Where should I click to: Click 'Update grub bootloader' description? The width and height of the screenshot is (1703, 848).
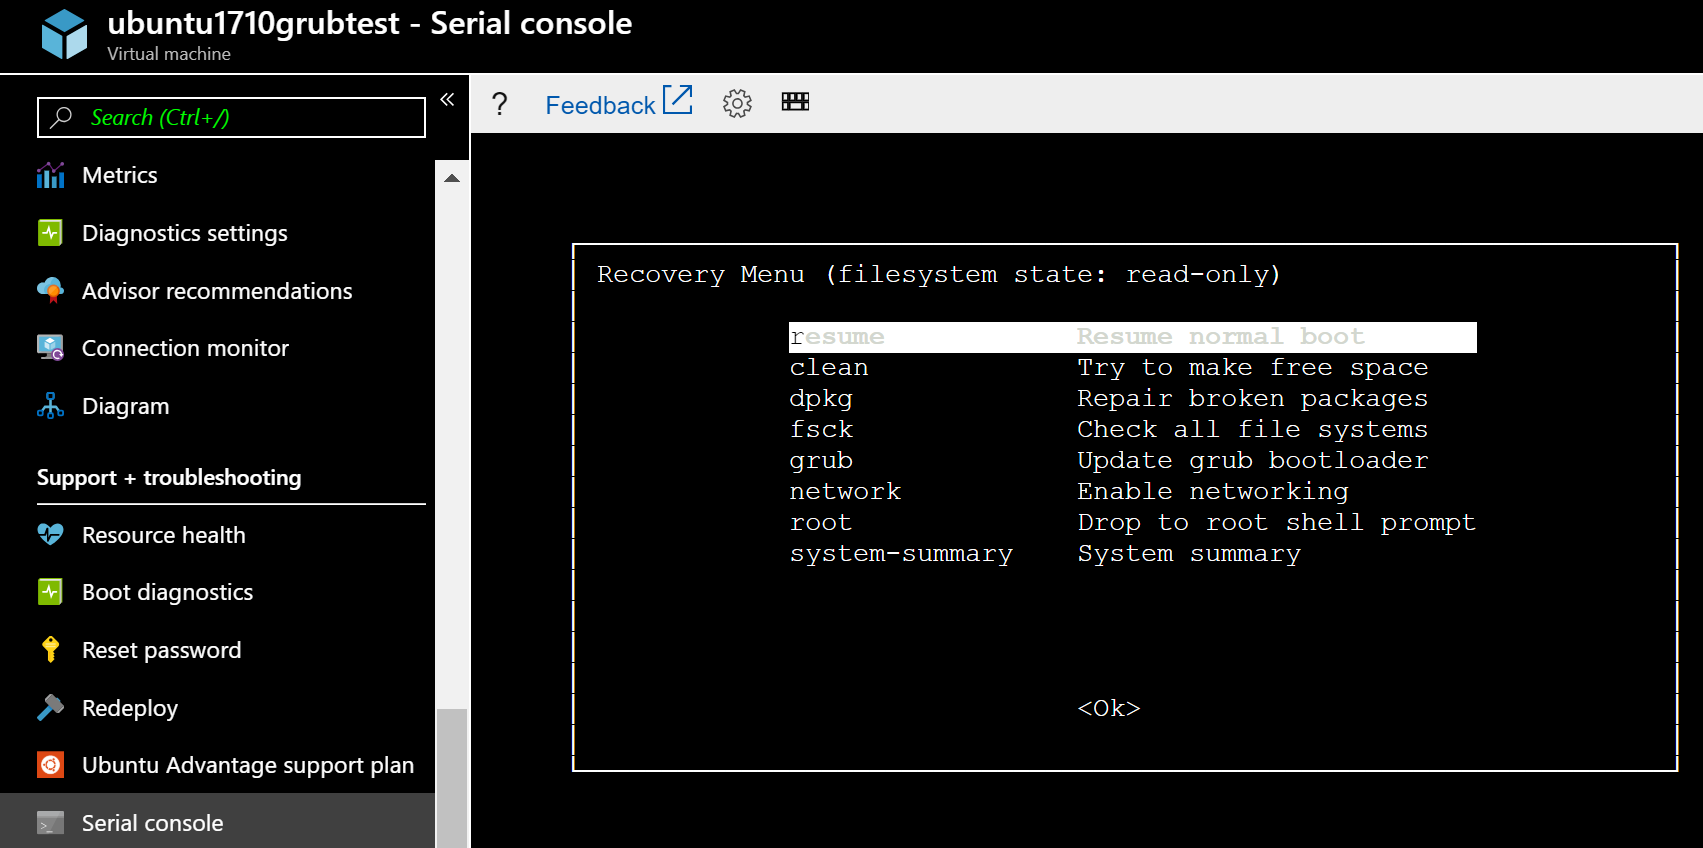[1253, 461]
